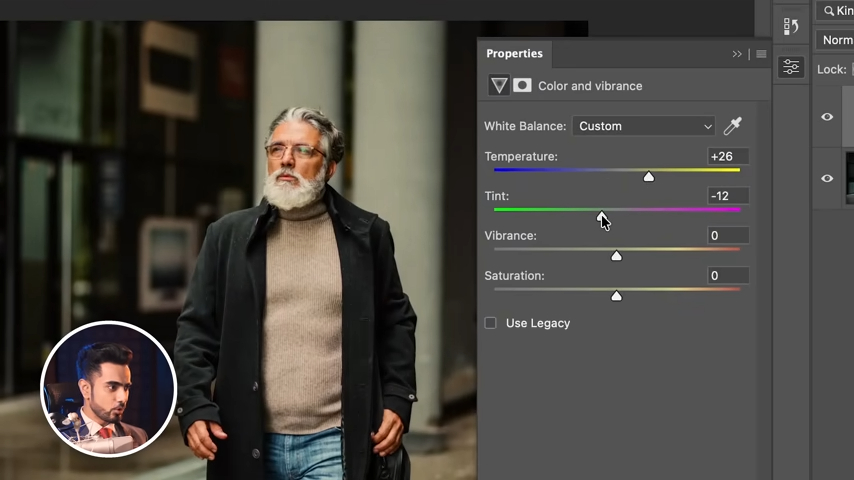Open the History panel icon
This screenshot has width=854, height=480.
[791, 26]
